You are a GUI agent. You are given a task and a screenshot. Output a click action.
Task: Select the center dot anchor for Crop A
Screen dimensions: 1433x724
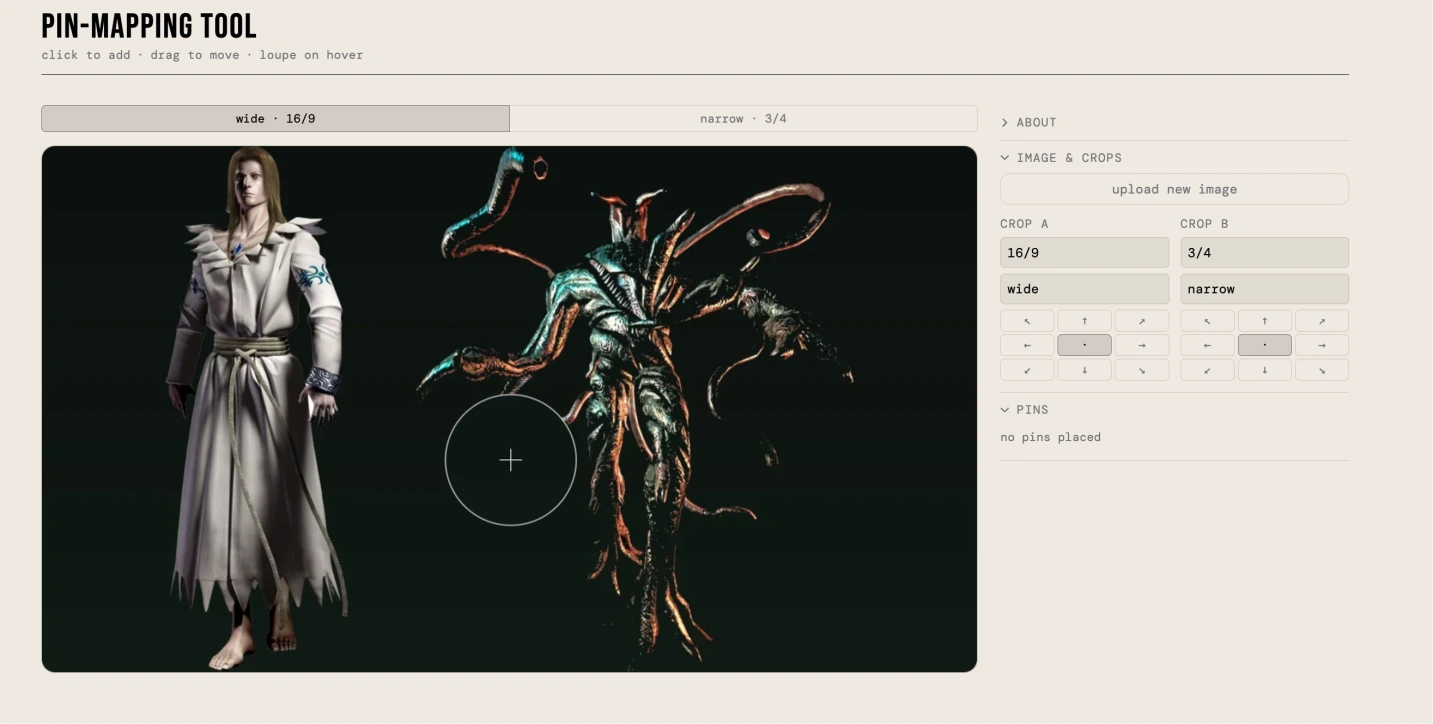click(1085, 345)
